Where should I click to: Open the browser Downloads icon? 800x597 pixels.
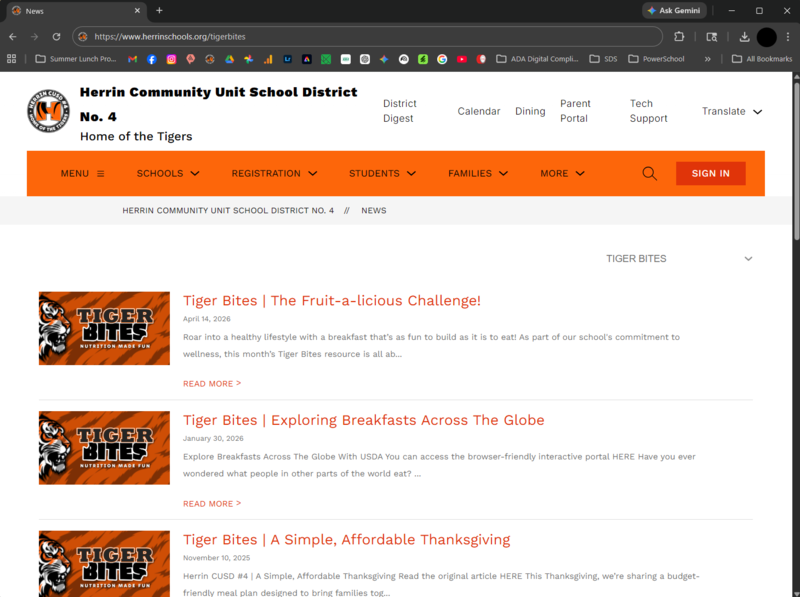tap(744, 35)
